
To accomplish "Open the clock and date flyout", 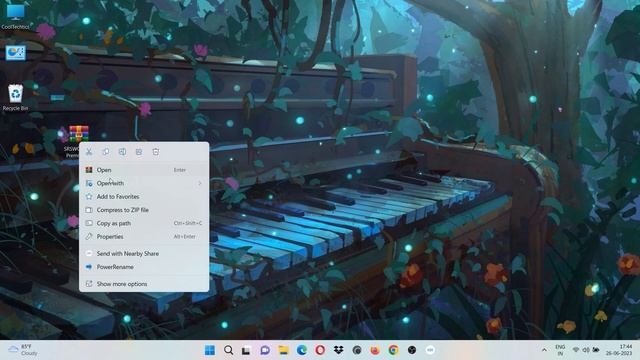I will point(619,350).
